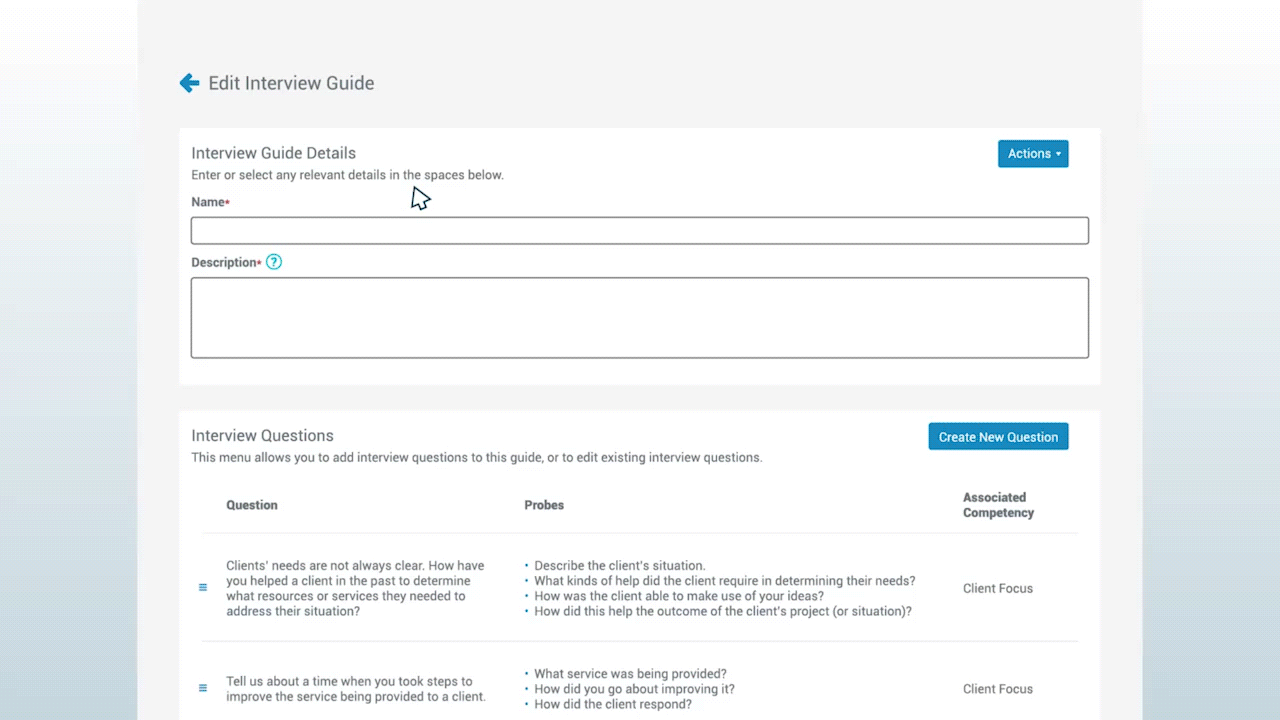Open the Actions dropdown menu
Viewport: 1280px width, 720px height.
tap(1033, 154)
